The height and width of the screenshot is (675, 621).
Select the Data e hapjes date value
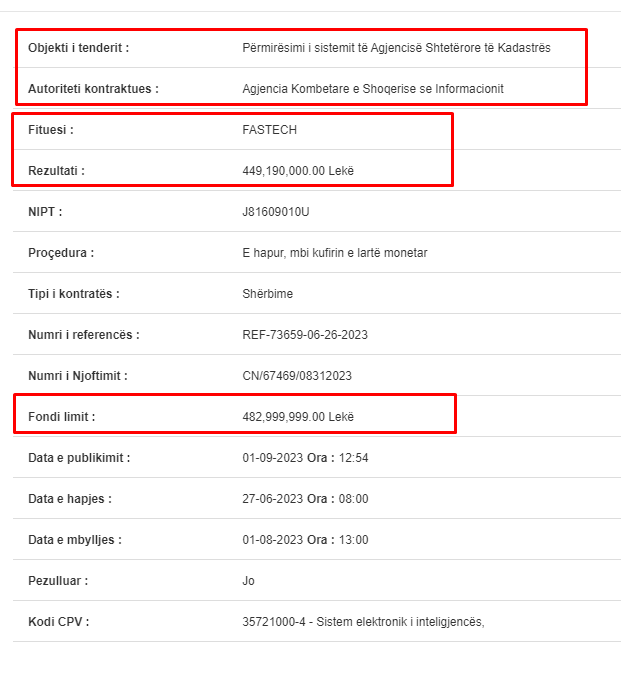pyautogui.click(x=305, y=499)
